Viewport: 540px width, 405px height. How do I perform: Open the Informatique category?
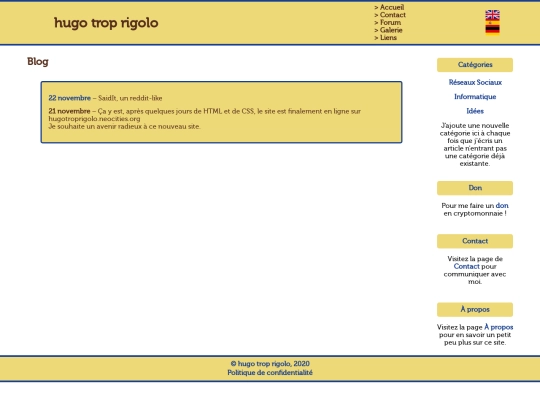(x=475, y=97)
